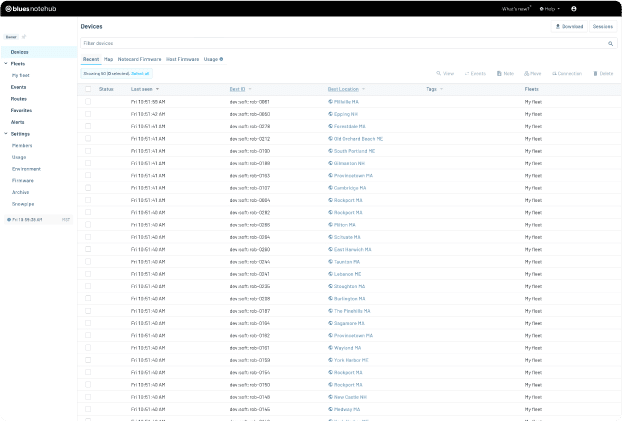
Task: Click the pin icon beside Owner badge
Action: click(24, 37)
